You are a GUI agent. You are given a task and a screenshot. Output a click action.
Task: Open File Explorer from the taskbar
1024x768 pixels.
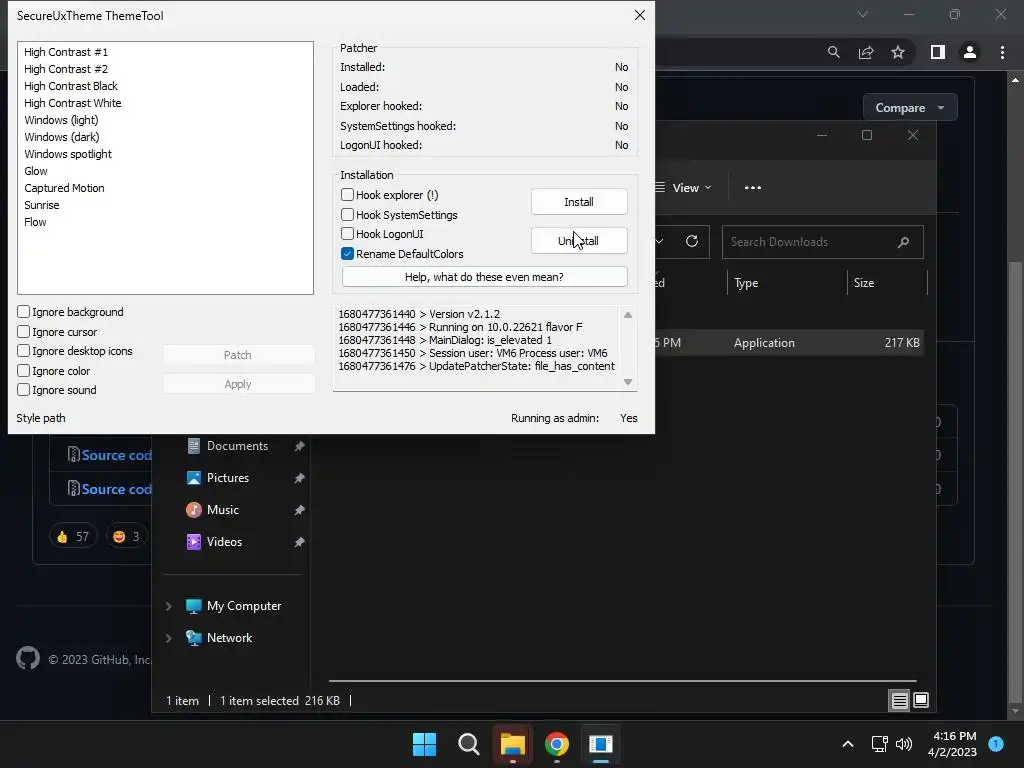(513, 744)
